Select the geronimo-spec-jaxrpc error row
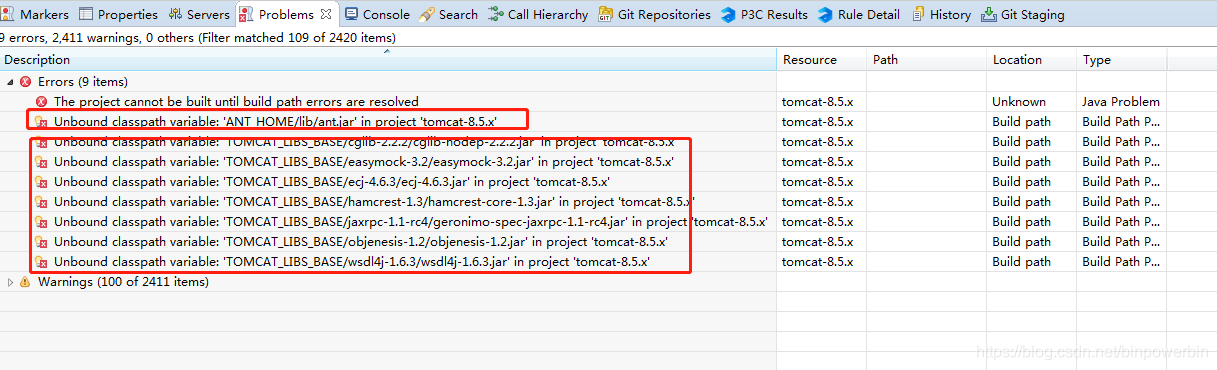The height and width of the screenshot is (370, 1217). pyautogui.click(x=608, y=221)
